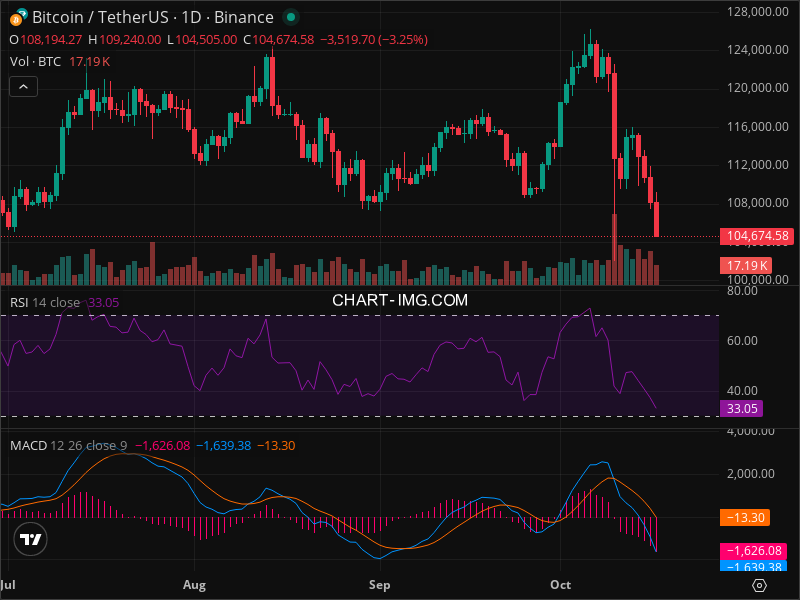Click the Oct label on time axis
800x600 pixels.
561,584
